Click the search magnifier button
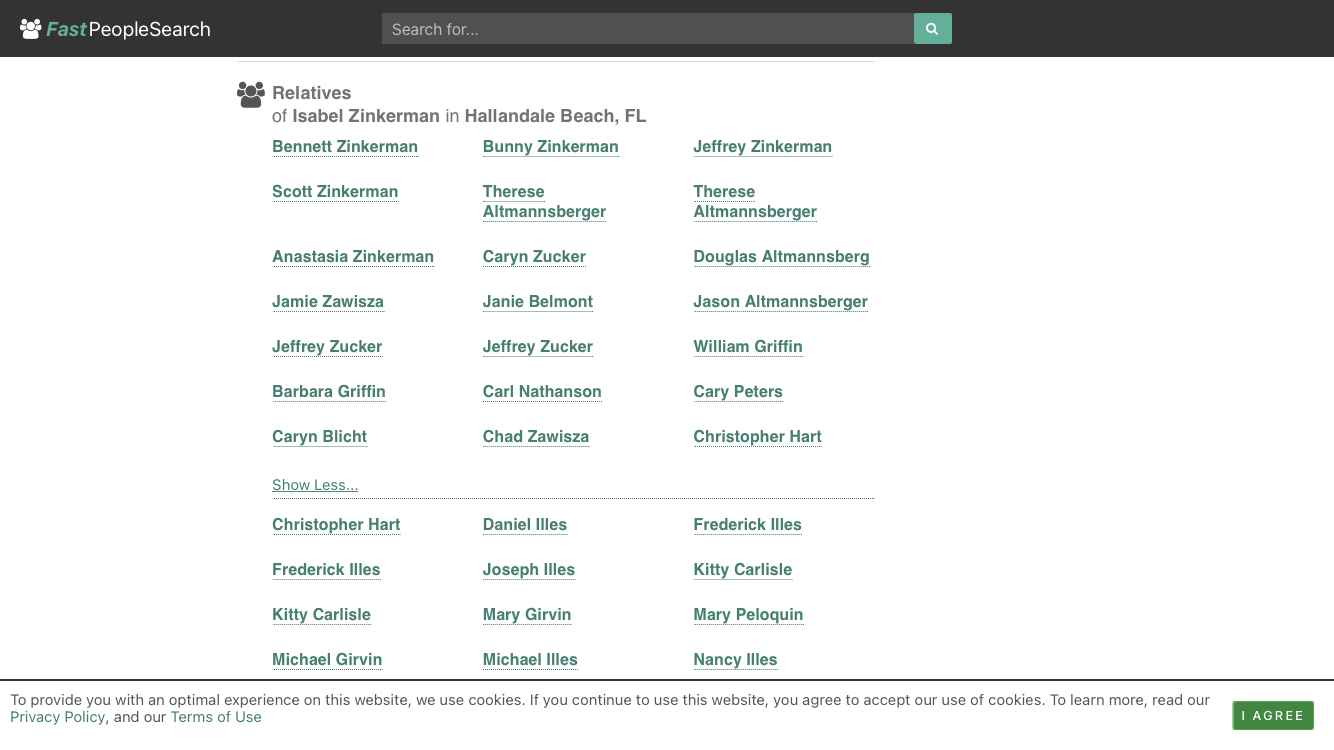Viewport: 1334px width, 750px height. pyautogui.click(x=932, y=29)
